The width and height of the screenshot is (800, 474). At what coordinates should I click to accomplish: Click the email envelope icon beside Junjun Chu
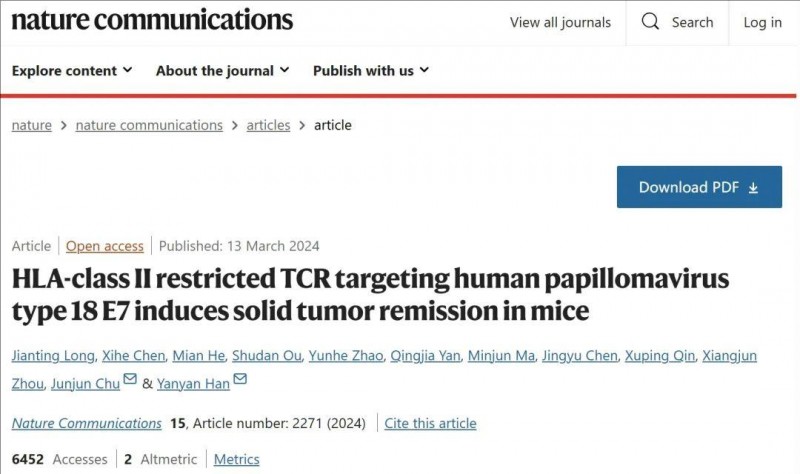coord(130,379)
